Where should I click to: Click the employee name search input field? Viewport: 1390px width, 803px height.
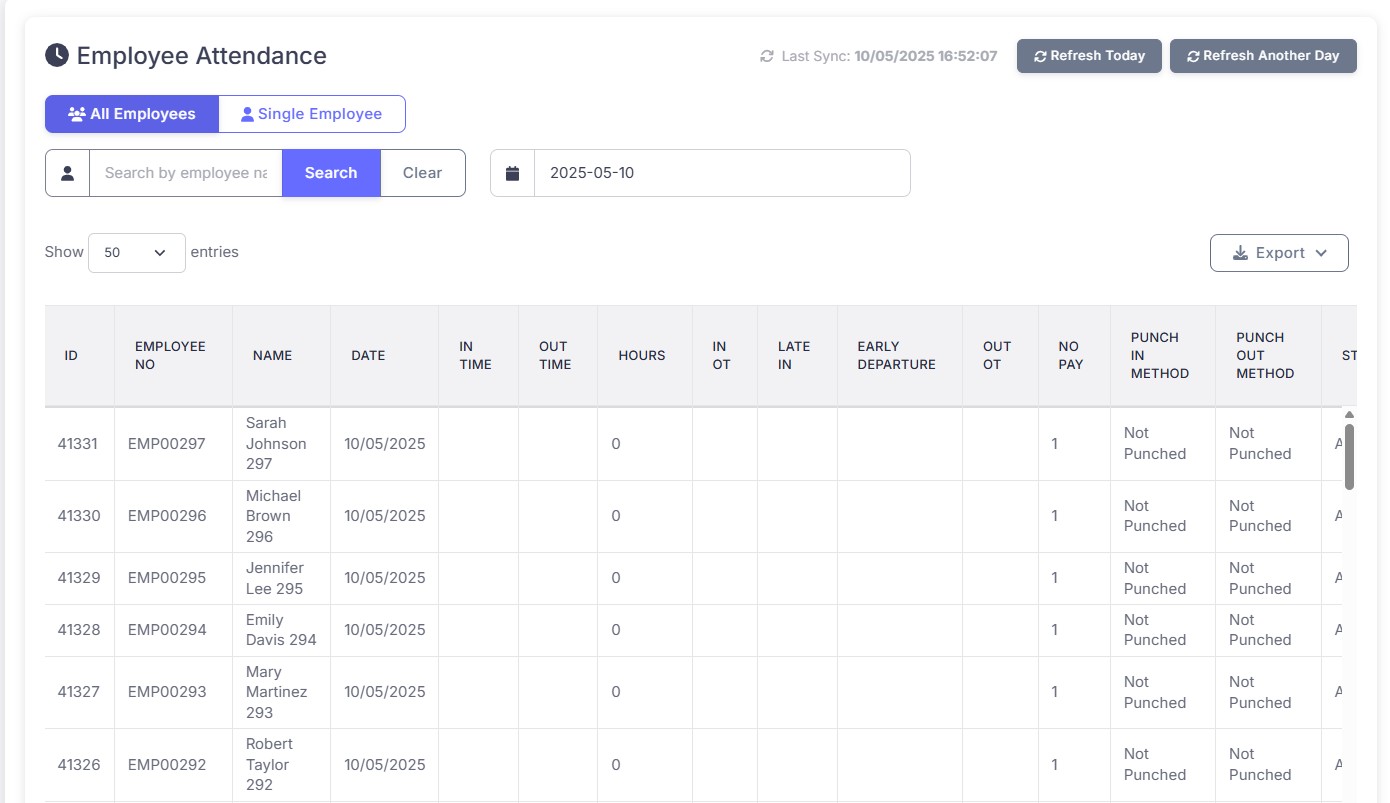coord(183,172)
